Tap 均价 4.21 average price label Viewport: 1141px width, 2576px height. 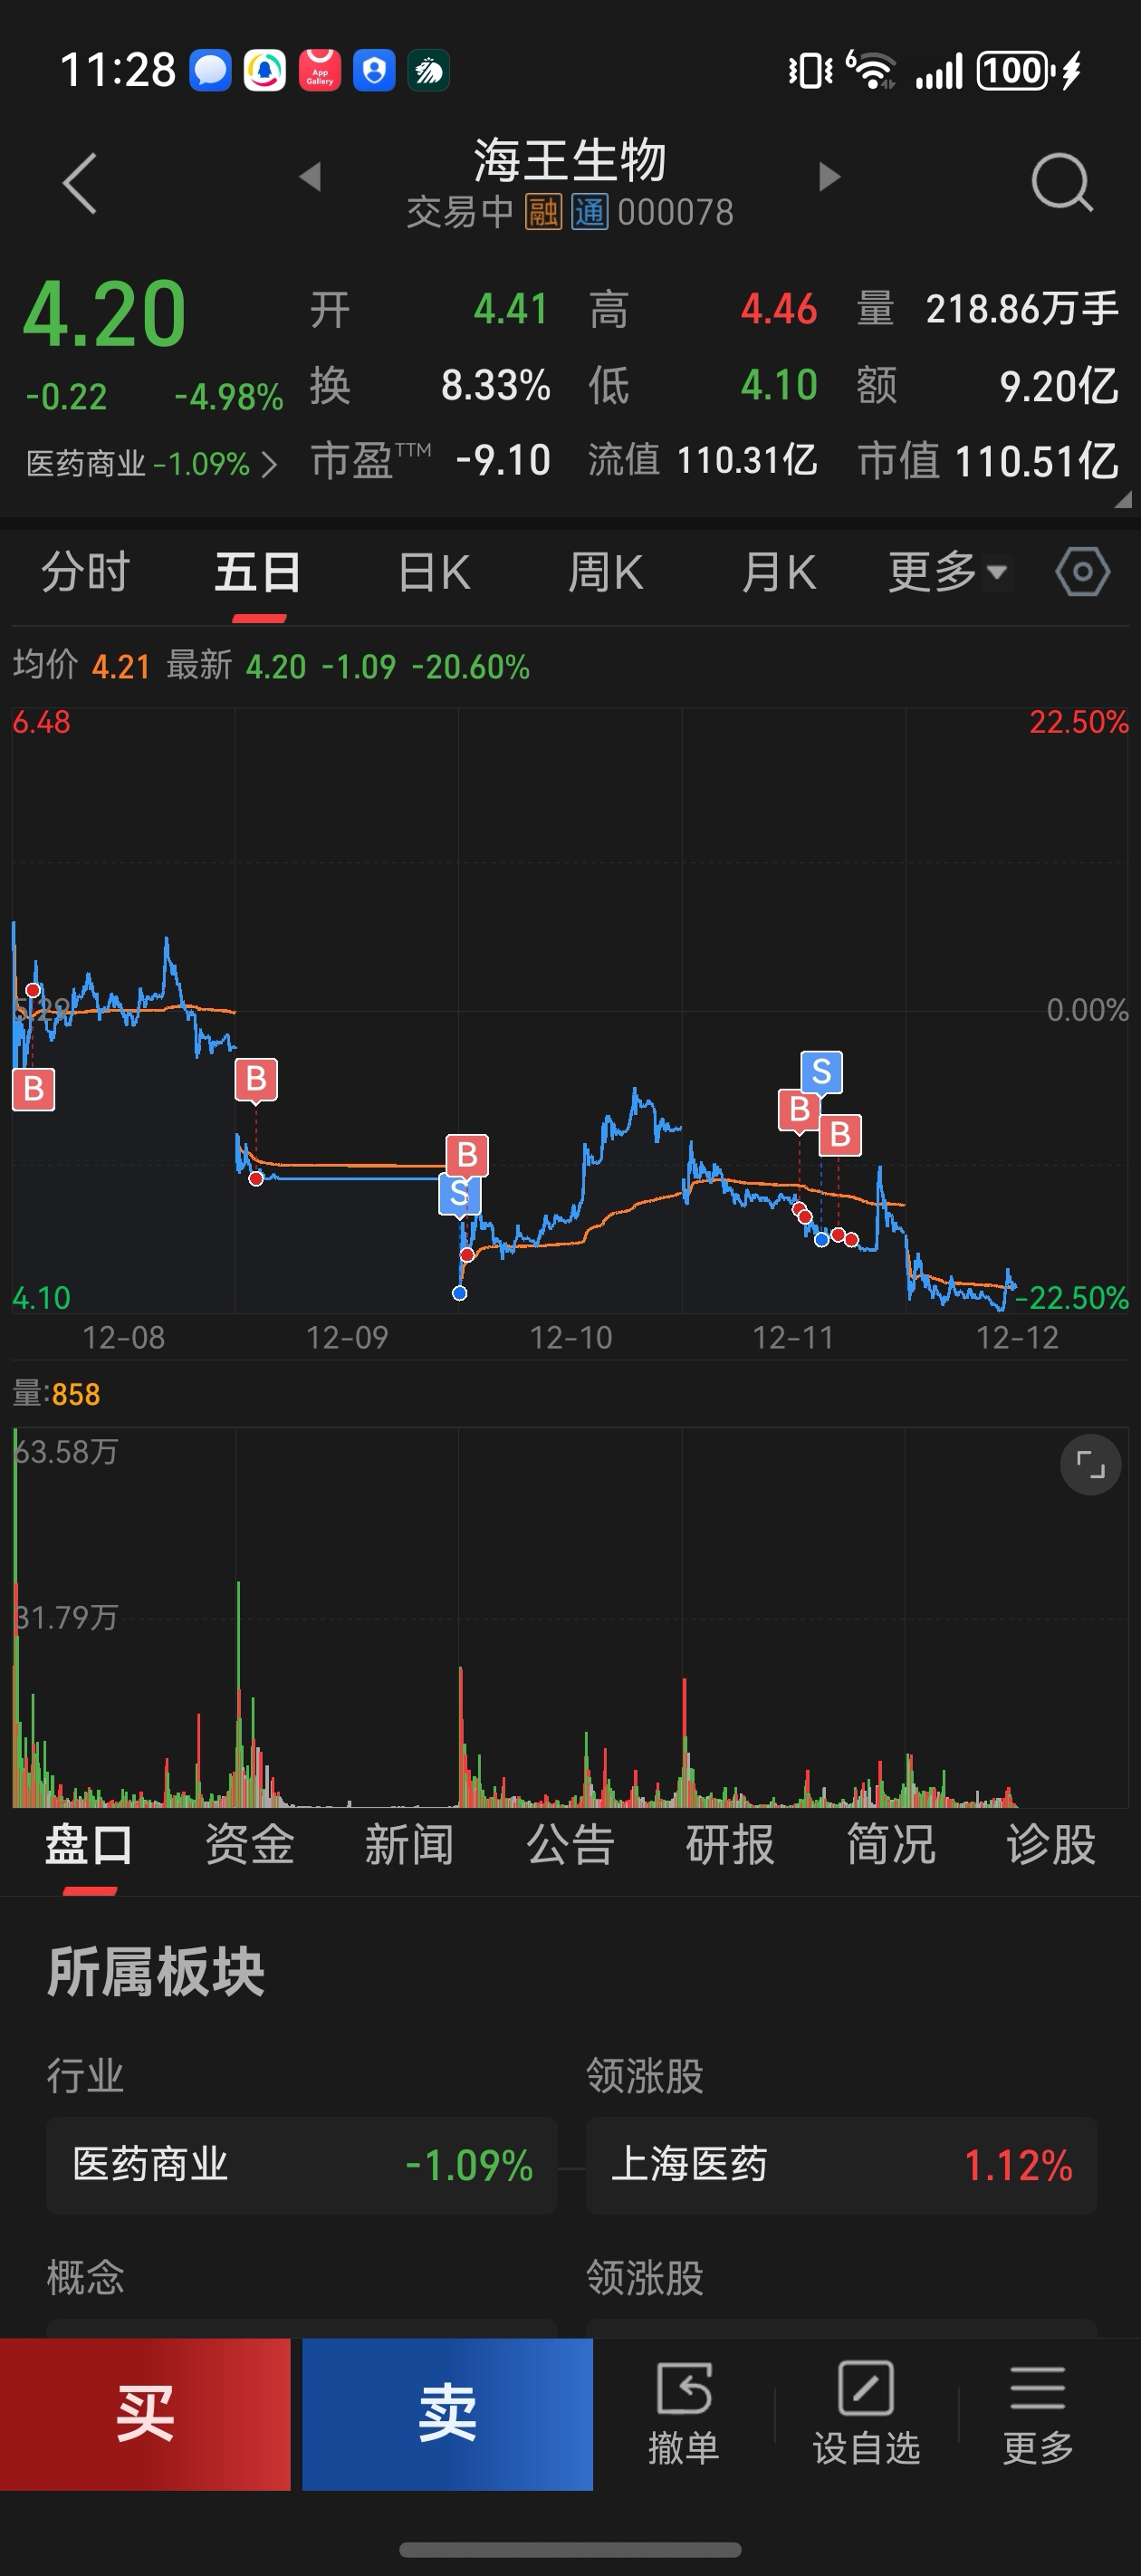point(81,665)
